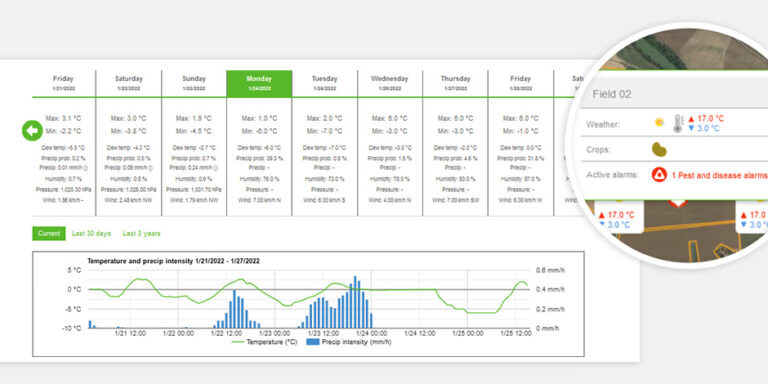Open the 1 Pest and disease alarms link
Image resolution: width=768 pixels, height=384 pixels.
click(720, 175)
